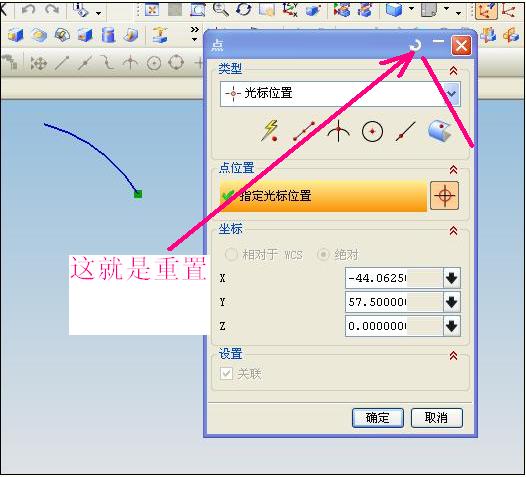Choose the Point on Curve type icon
Screen dimensions: 526x477
[x=406, y=131]
